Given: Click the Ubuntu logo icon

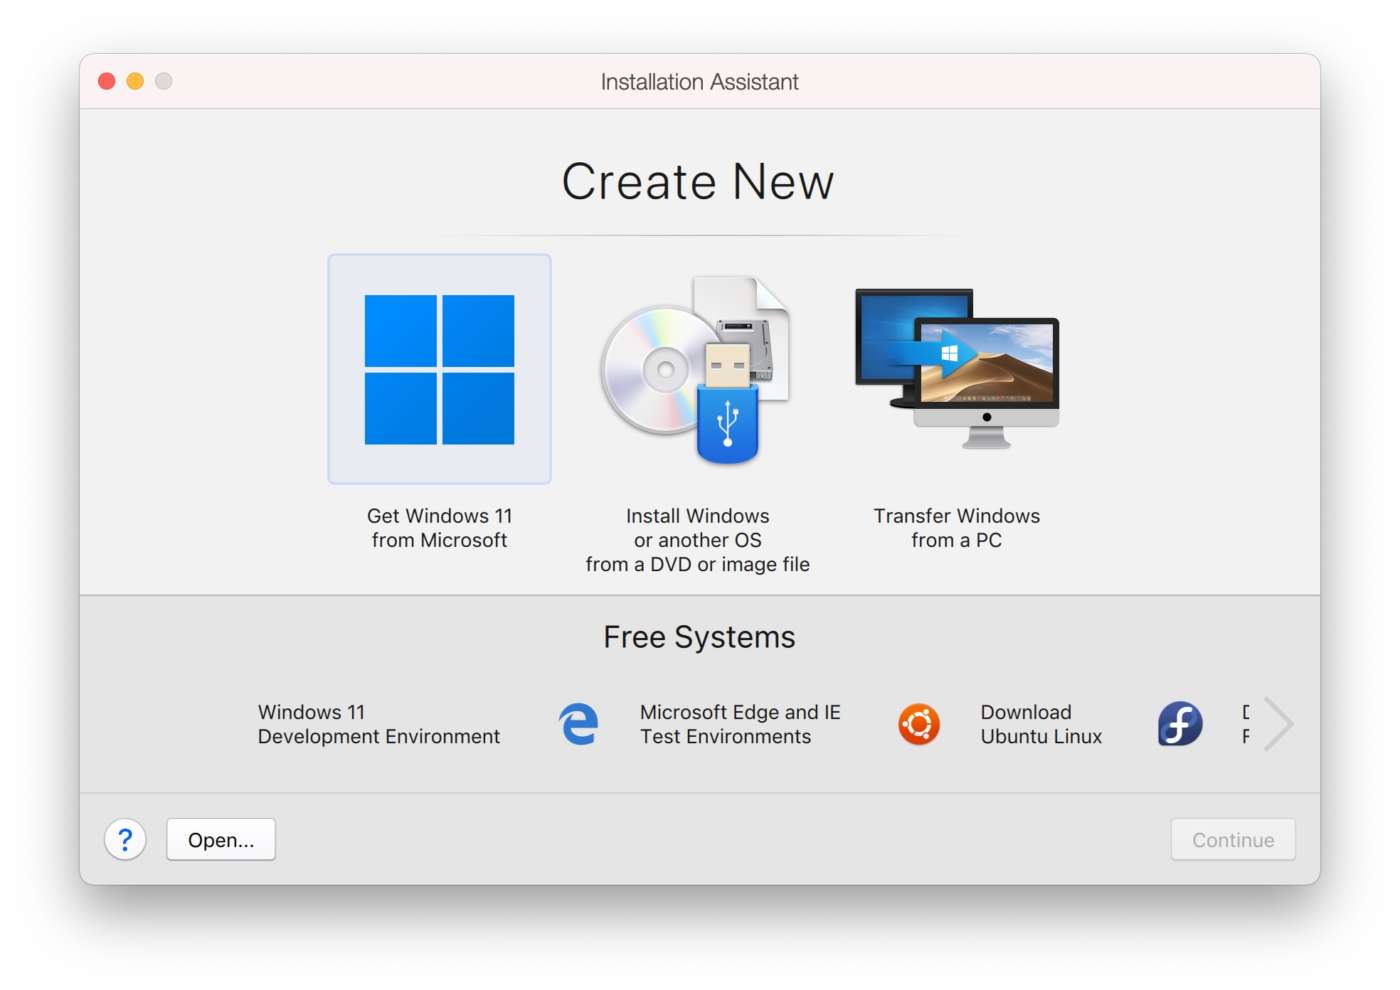Looking at the screenshot, I should [x=919, y=724].
